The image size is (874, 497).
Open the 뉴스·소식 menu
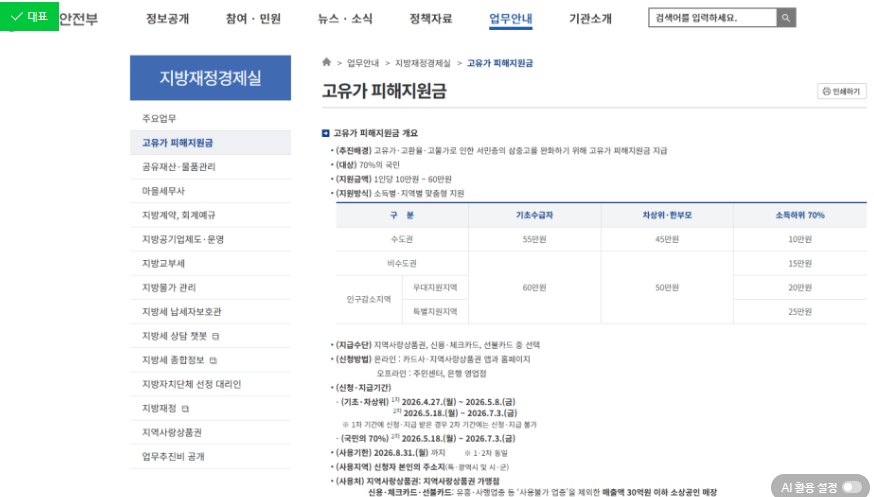click(x=345, y=19)
